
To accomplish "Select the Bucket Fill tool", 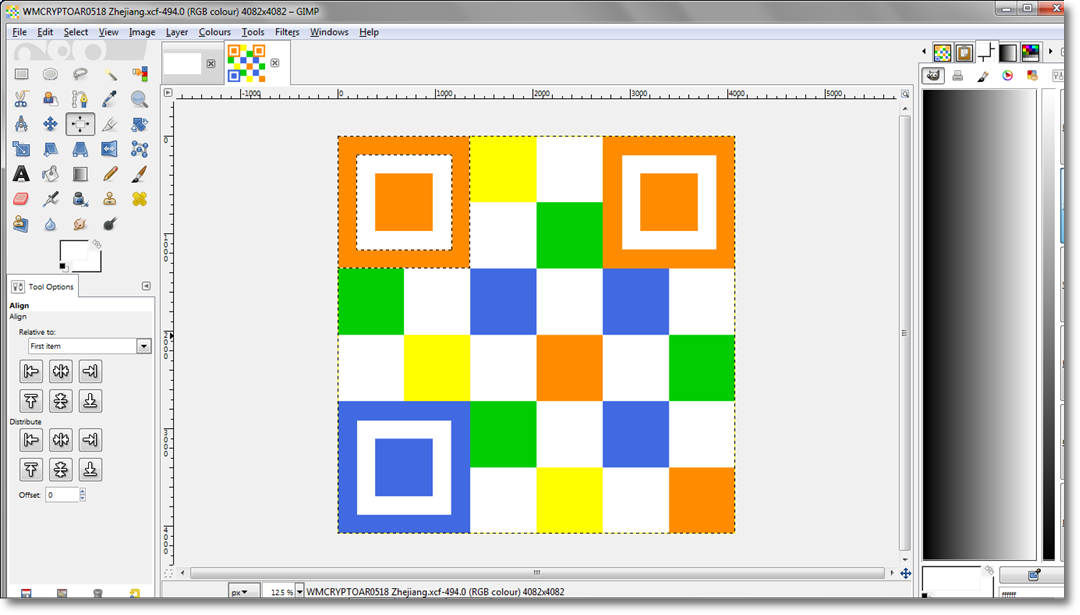I will (x=50, y=174).
